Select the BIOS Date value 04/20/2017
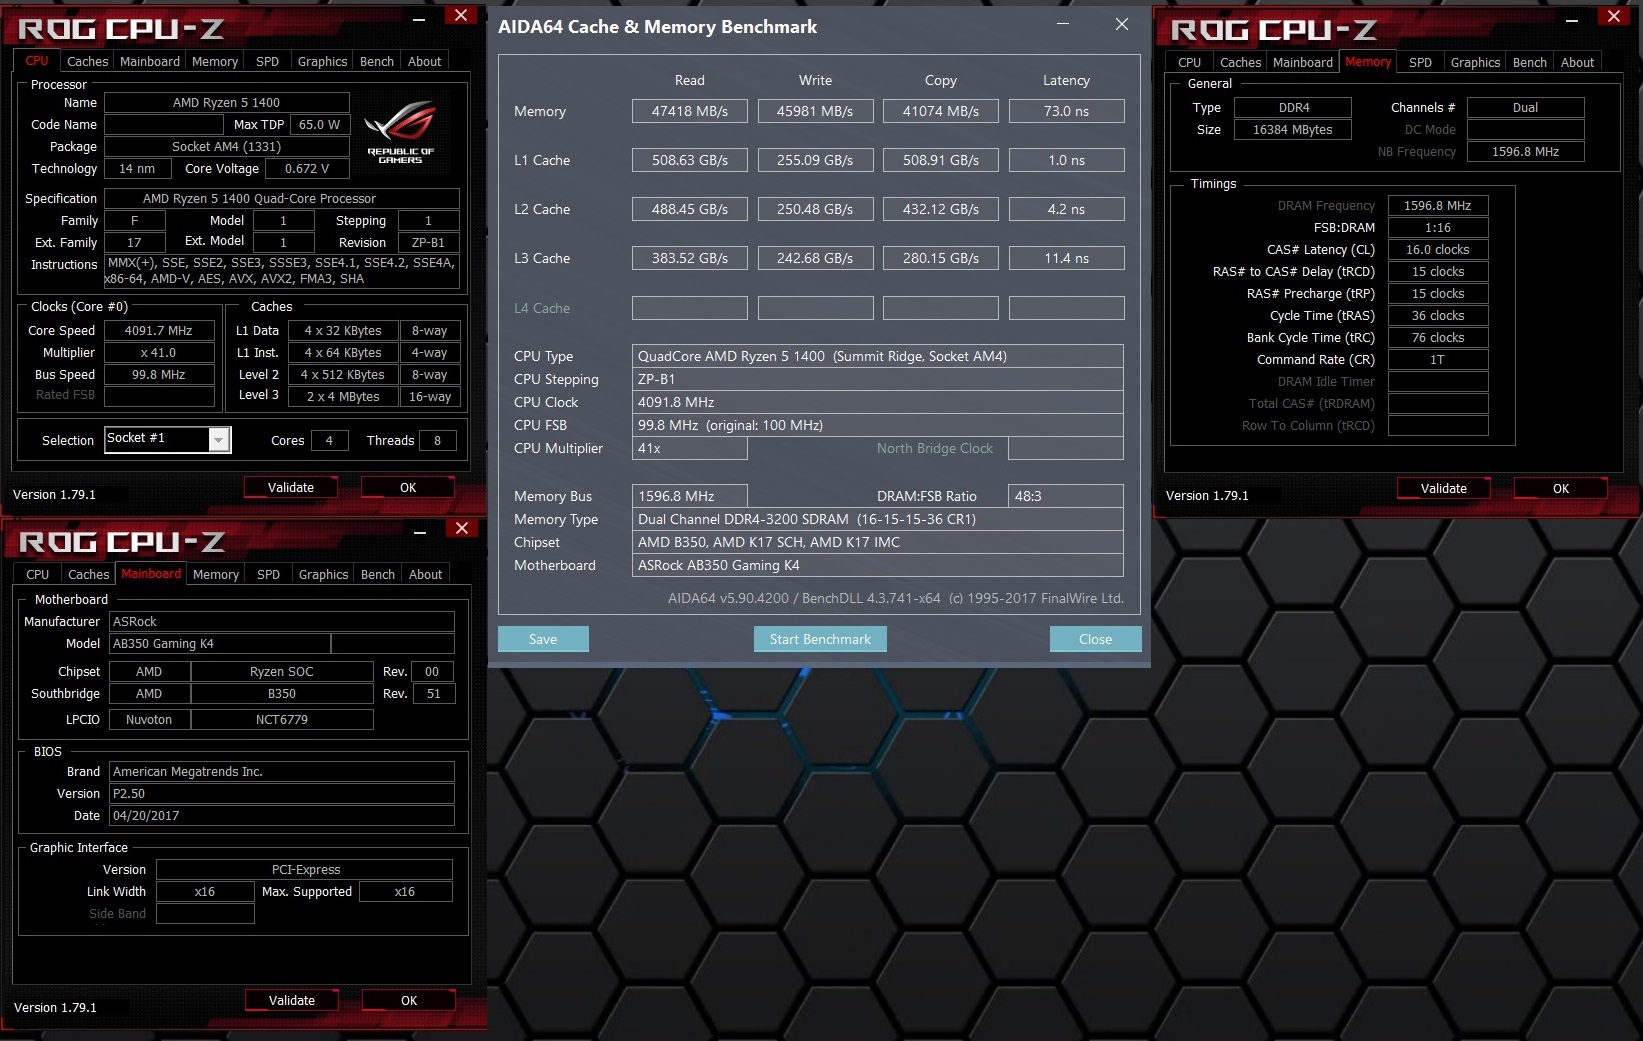Viewport: 1643px width, 1041px height. pos(282,815)
